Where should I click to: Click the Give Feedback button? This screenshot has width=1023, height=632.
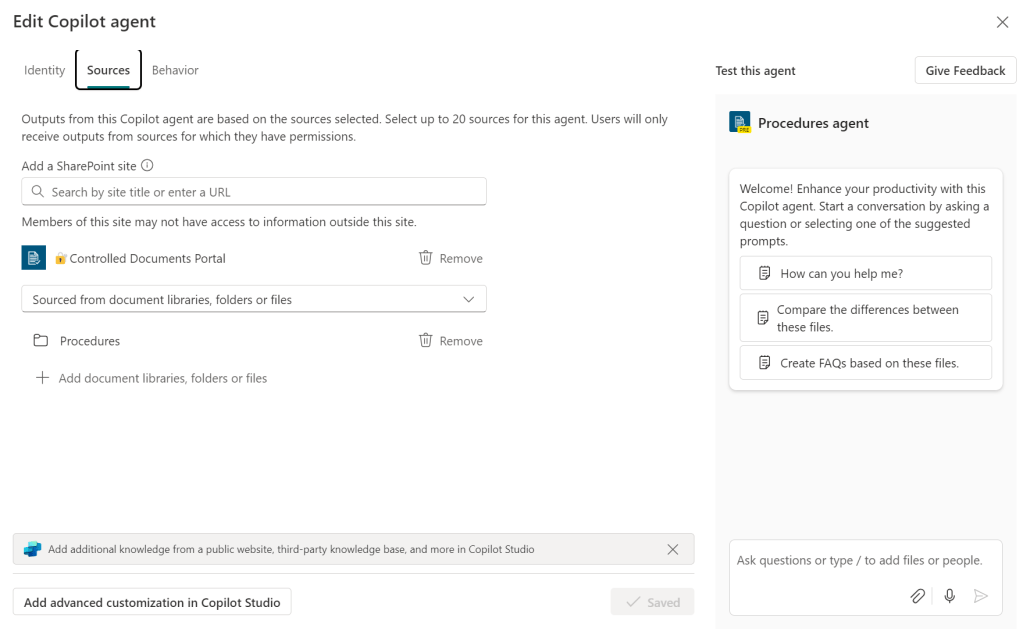click(965, 71)
